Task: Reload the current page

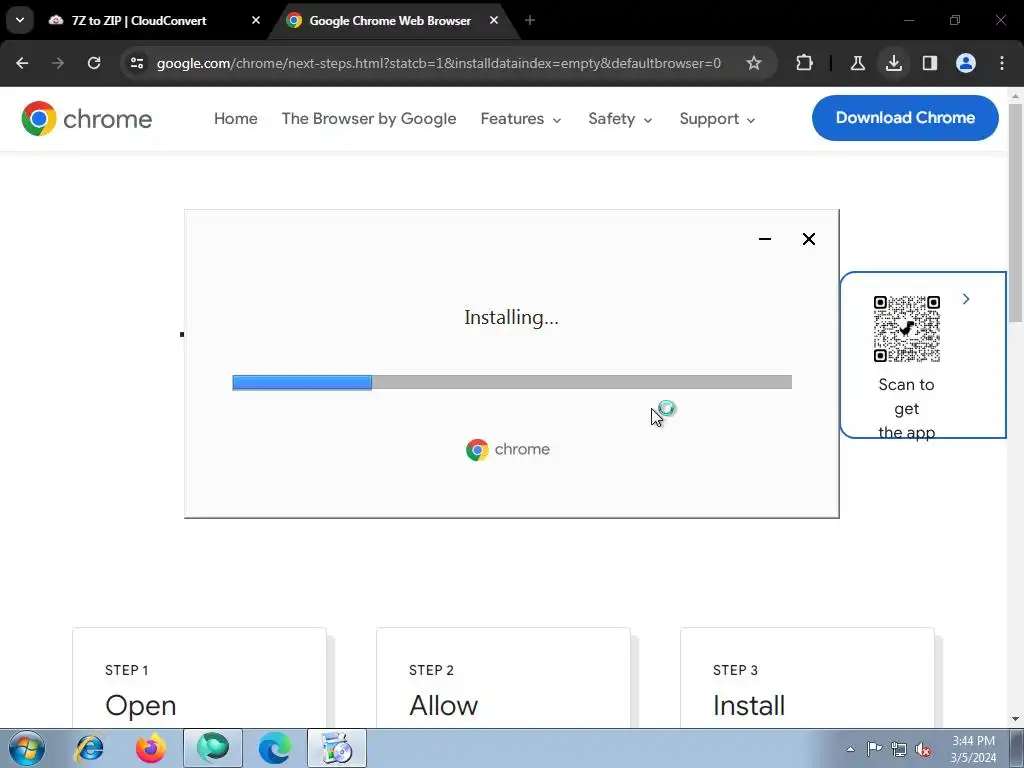Action: 94,63
